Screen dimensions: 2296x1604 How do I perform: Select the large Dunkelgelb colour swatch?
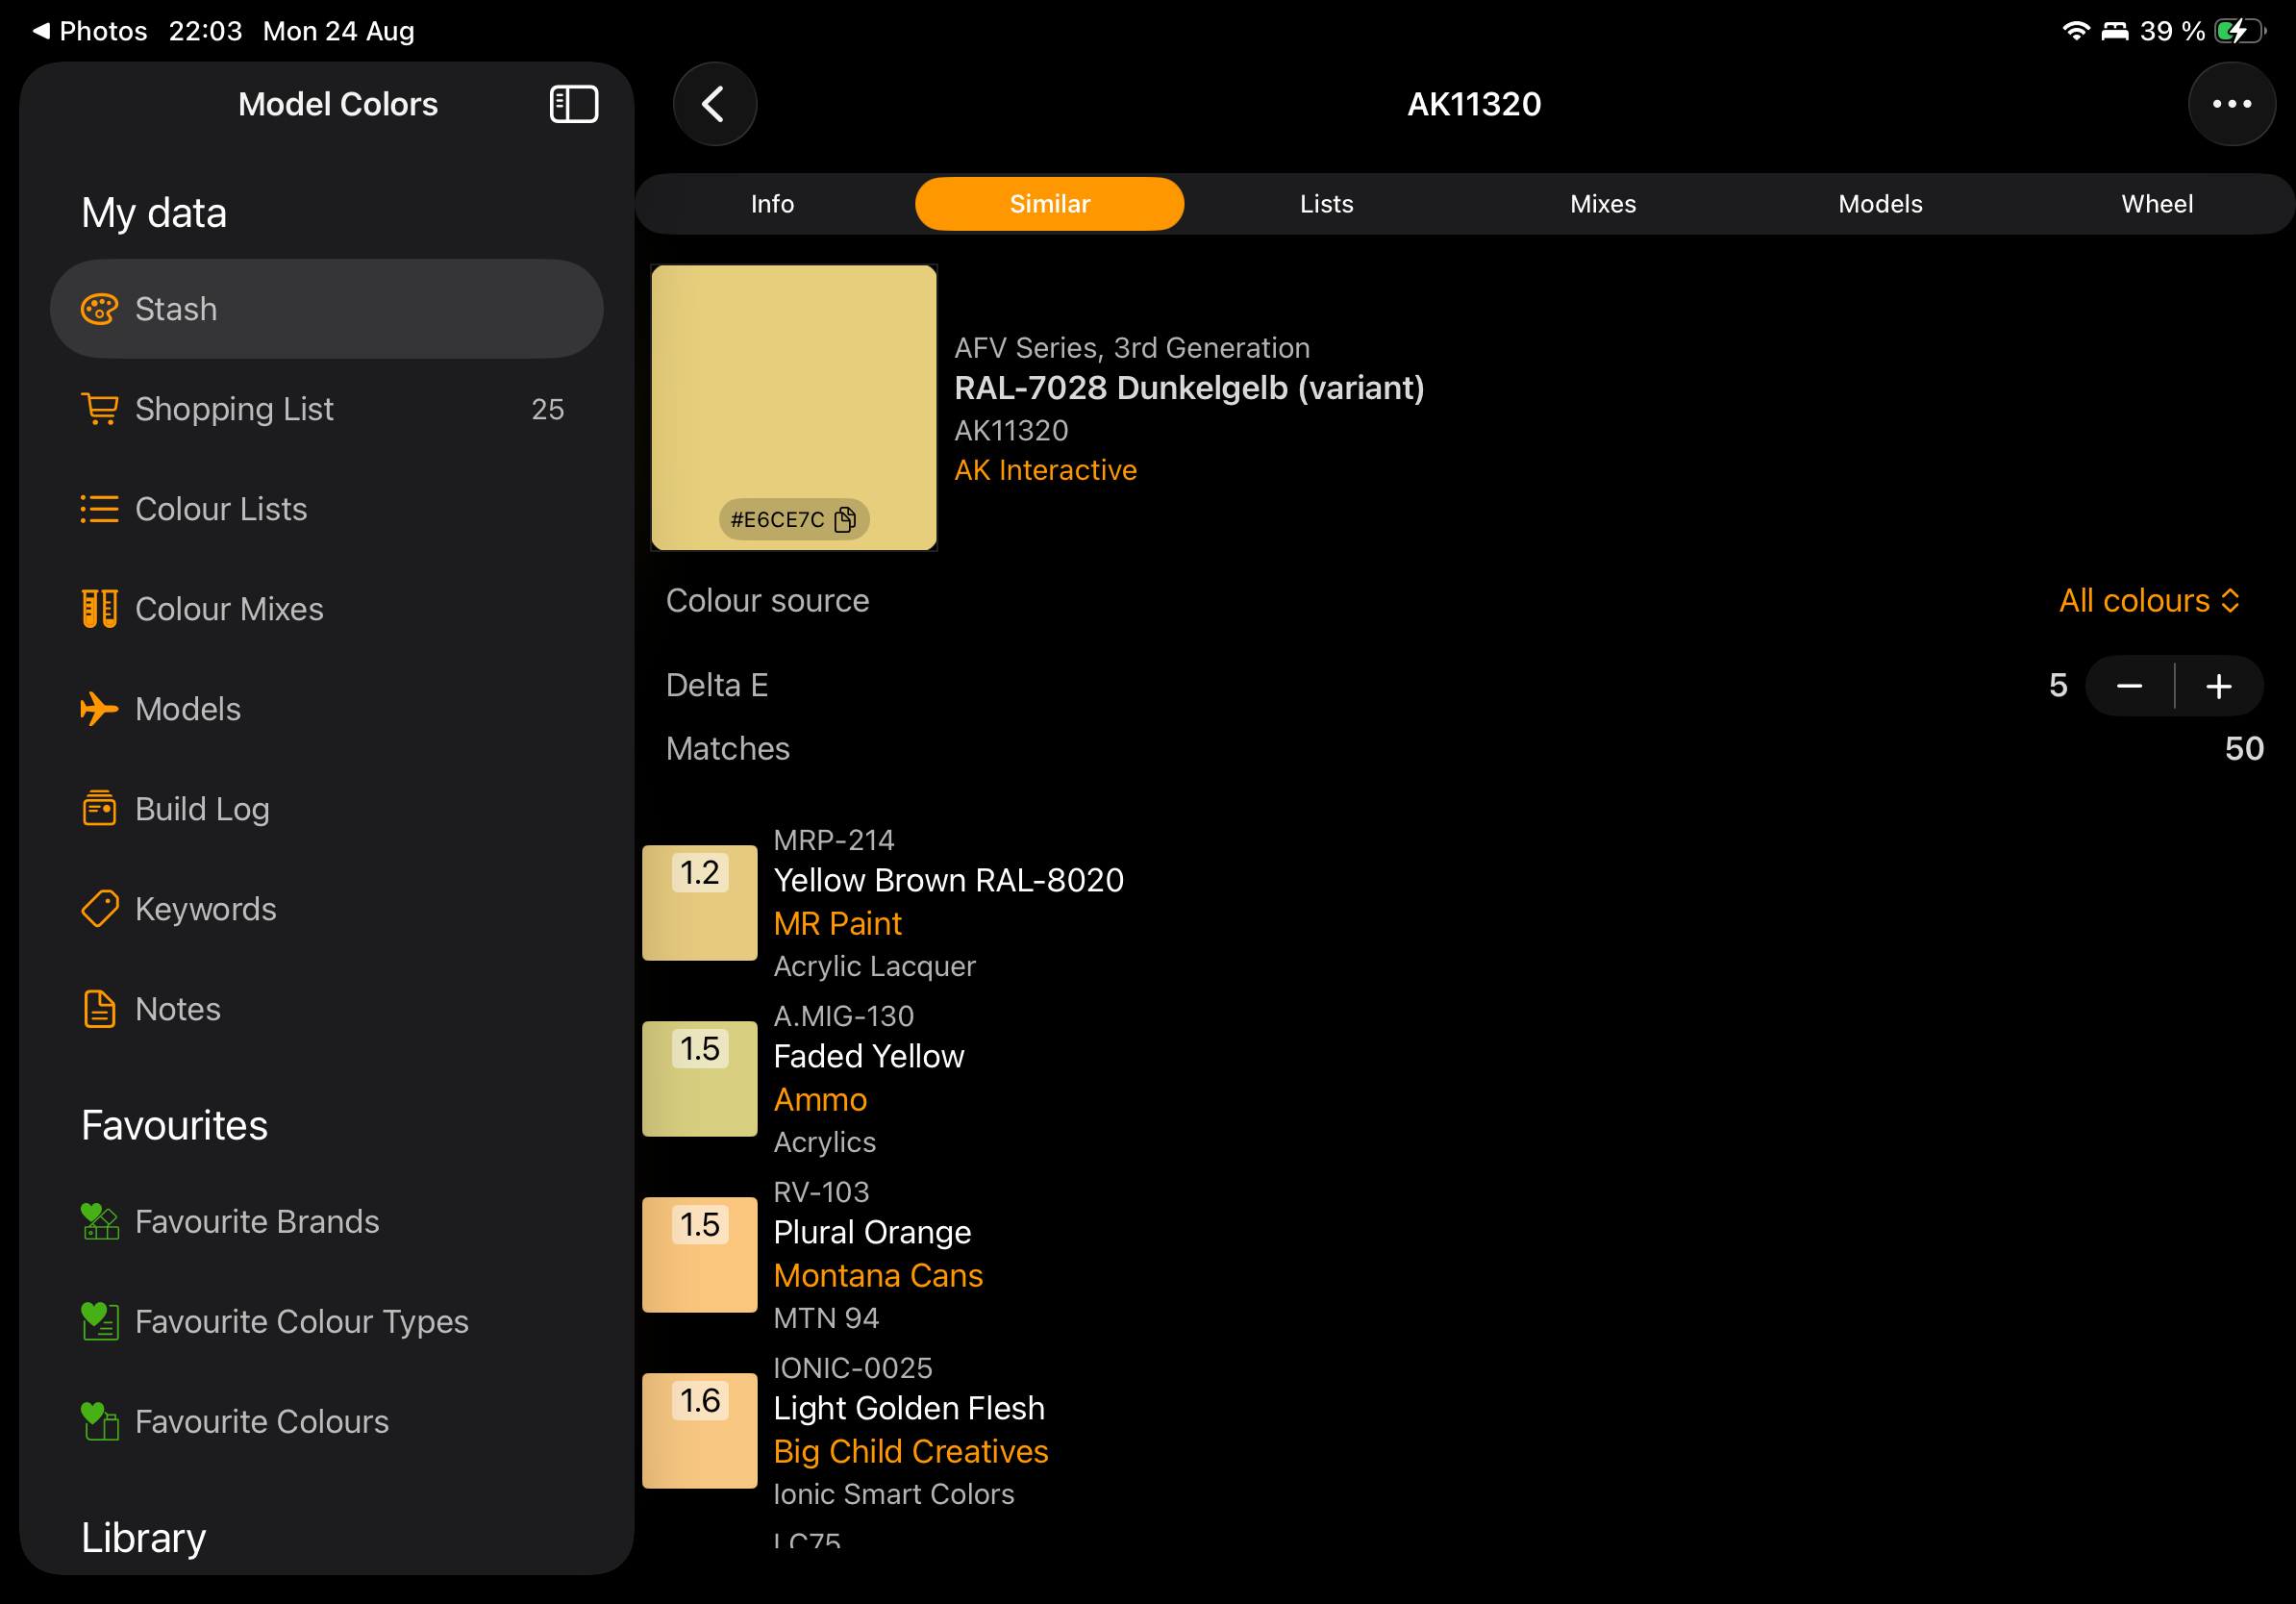click(794, 407)
